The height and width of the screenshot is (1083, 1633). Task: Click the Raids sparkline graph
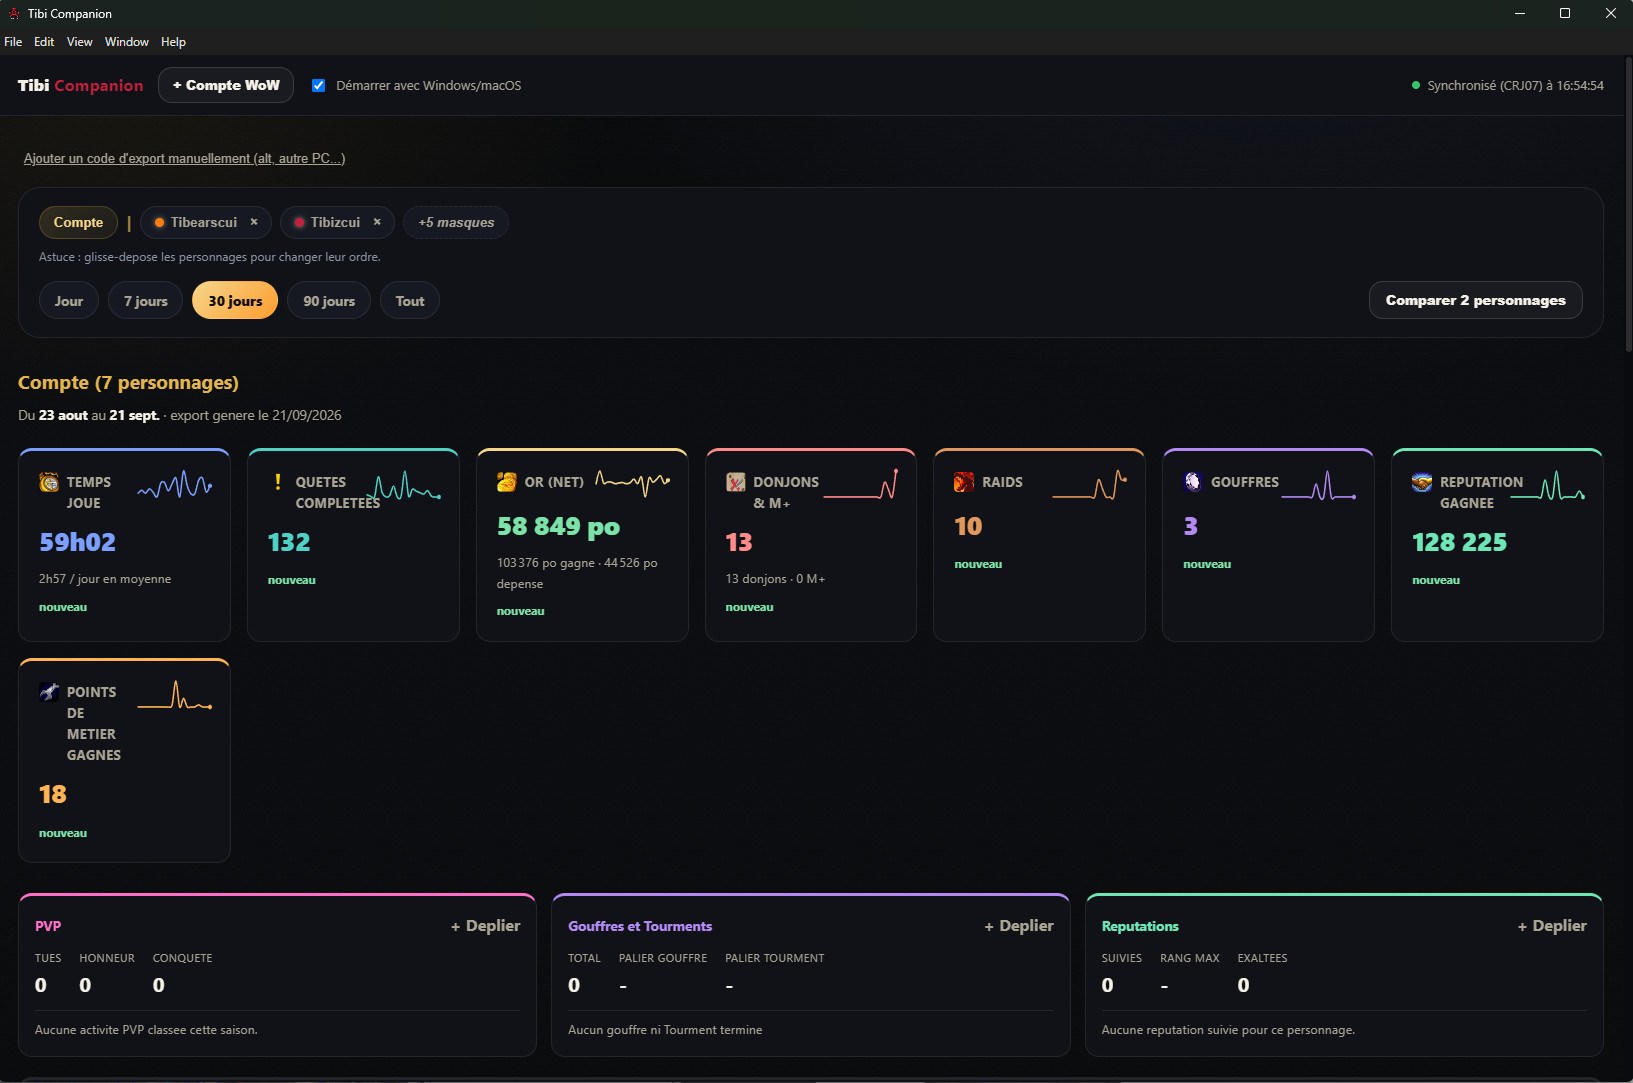[x=1090, y=485]
